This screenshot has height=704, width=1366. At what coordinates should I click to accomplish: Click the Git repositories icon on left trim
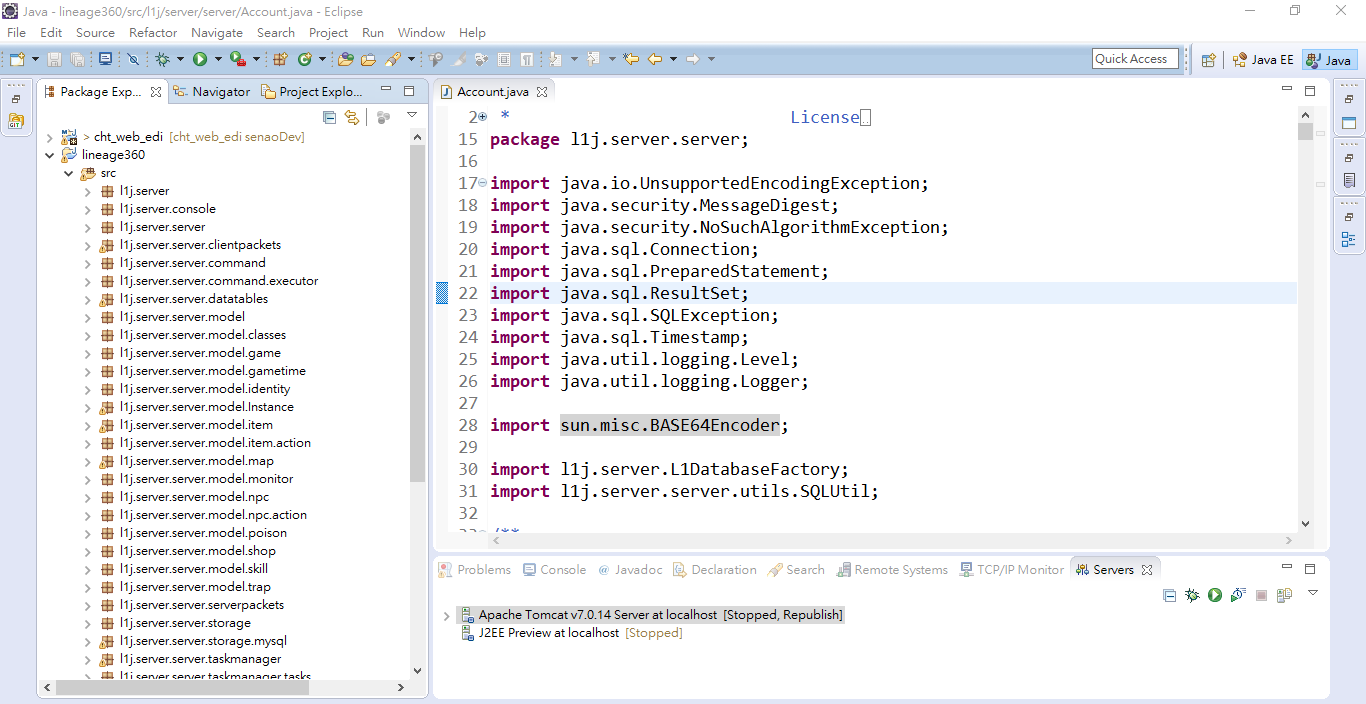pyautogui.click(x=16, y=121)
